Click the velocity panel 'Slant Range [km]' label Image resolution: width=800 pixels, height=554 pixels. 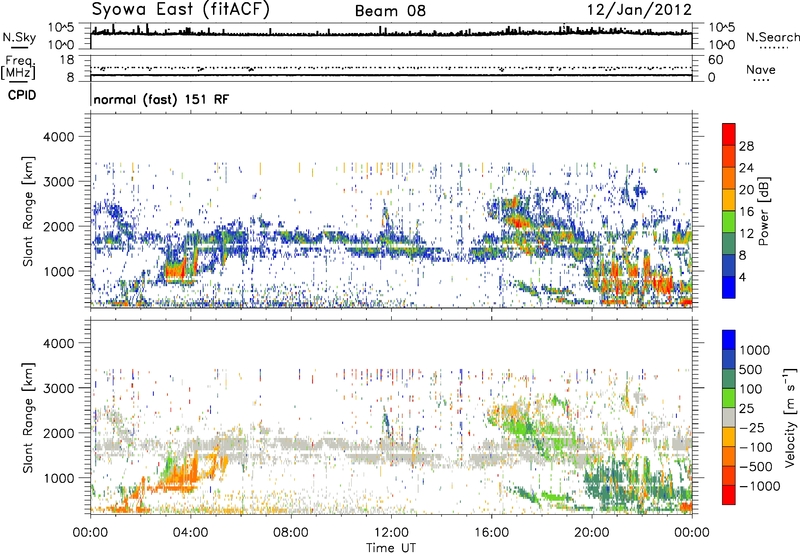(28, 417)
